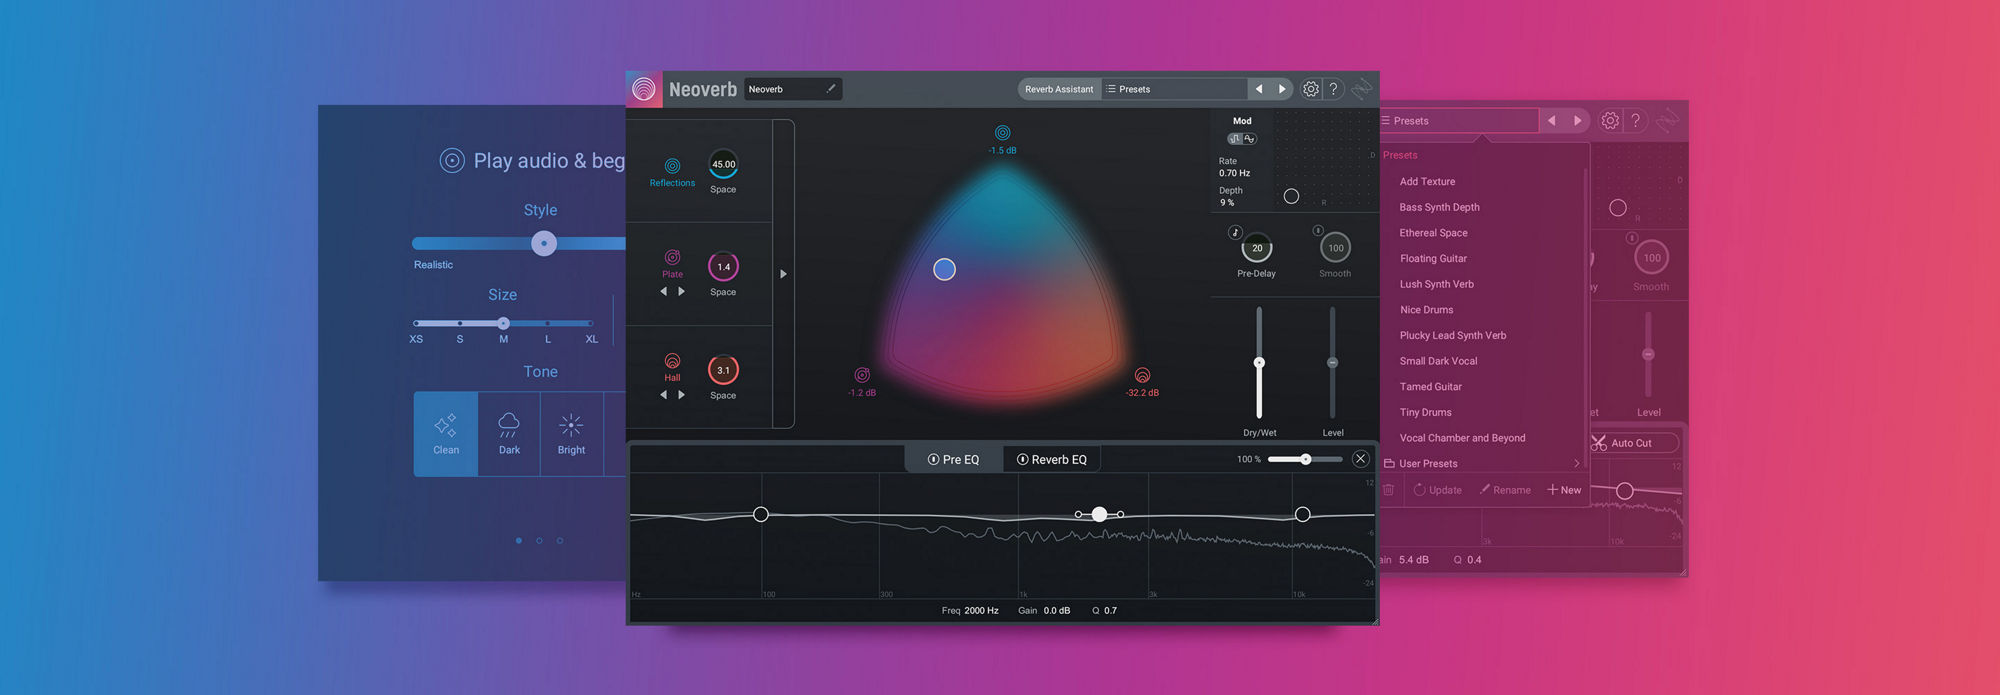Image resolution: width=2000 pixels, height=695 pixels.
Task: Select the smooth sine Mod waveform icon
Action: [1249, 139]
